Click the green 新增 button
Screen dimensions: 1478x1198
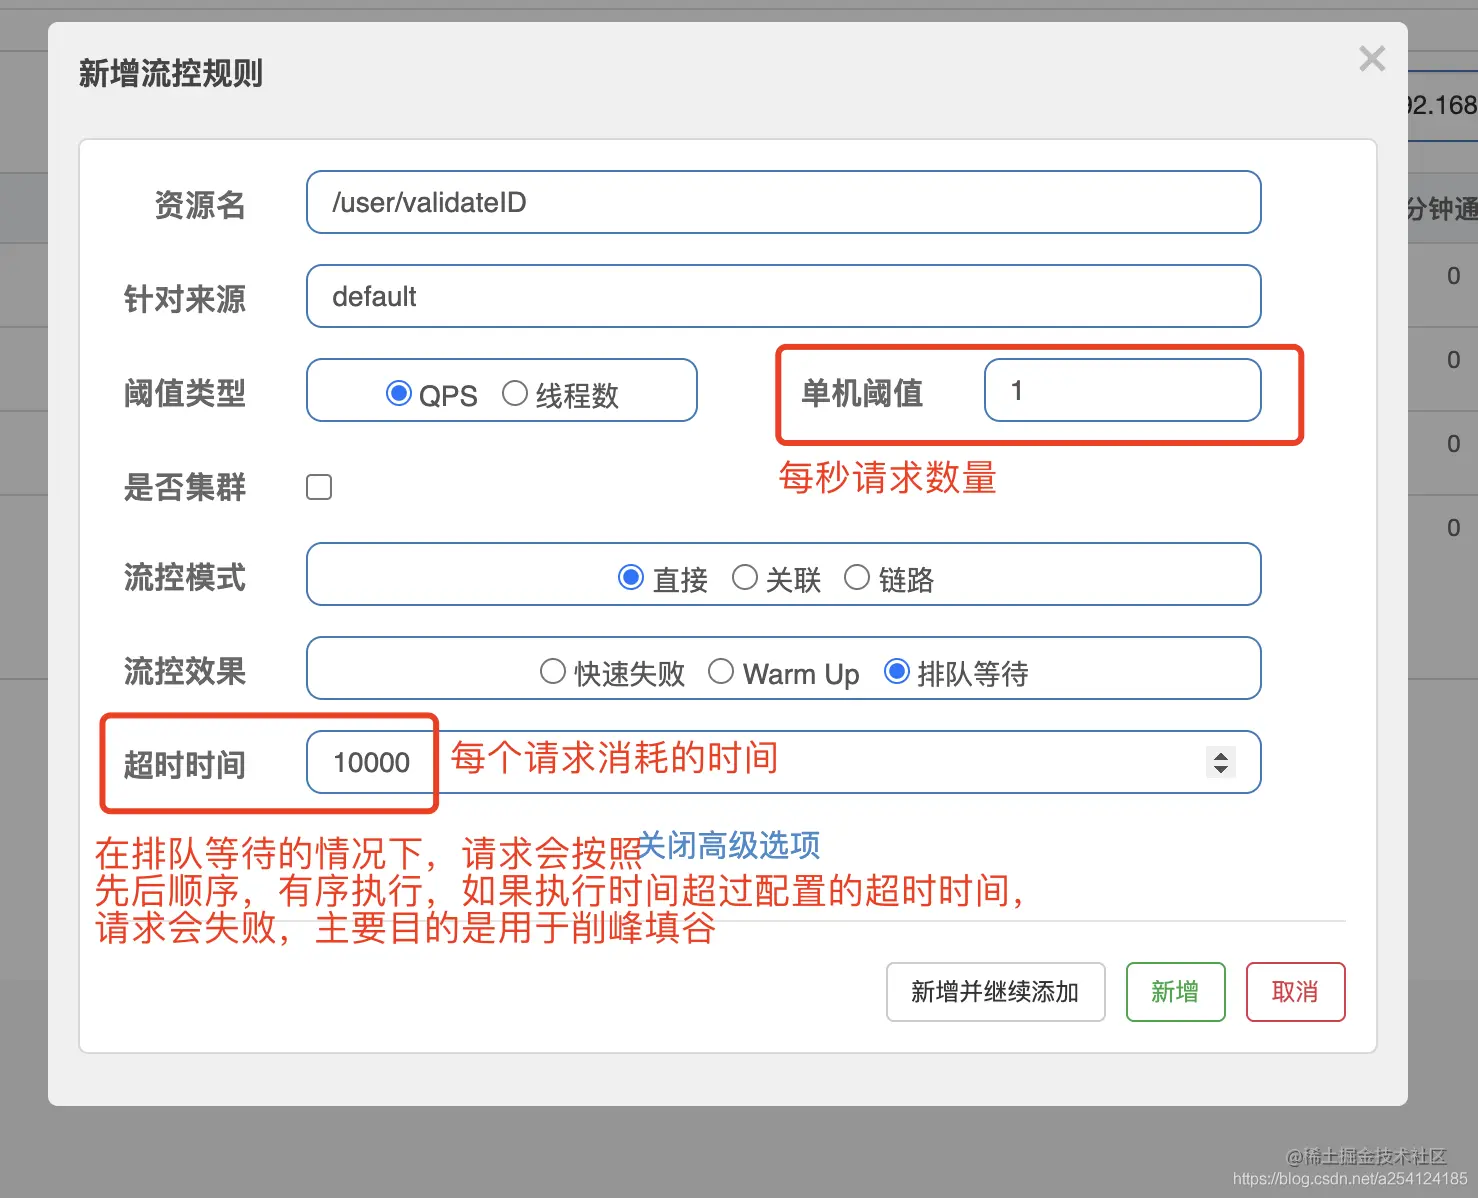click(1175, 992)
